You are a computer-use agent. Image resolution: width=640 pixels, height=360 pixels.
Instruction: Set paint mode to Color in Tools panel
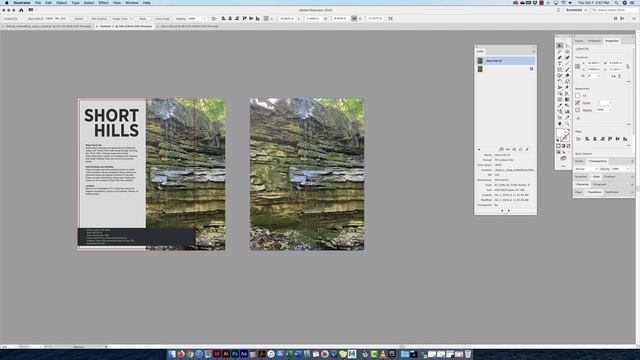click(558, 146)
